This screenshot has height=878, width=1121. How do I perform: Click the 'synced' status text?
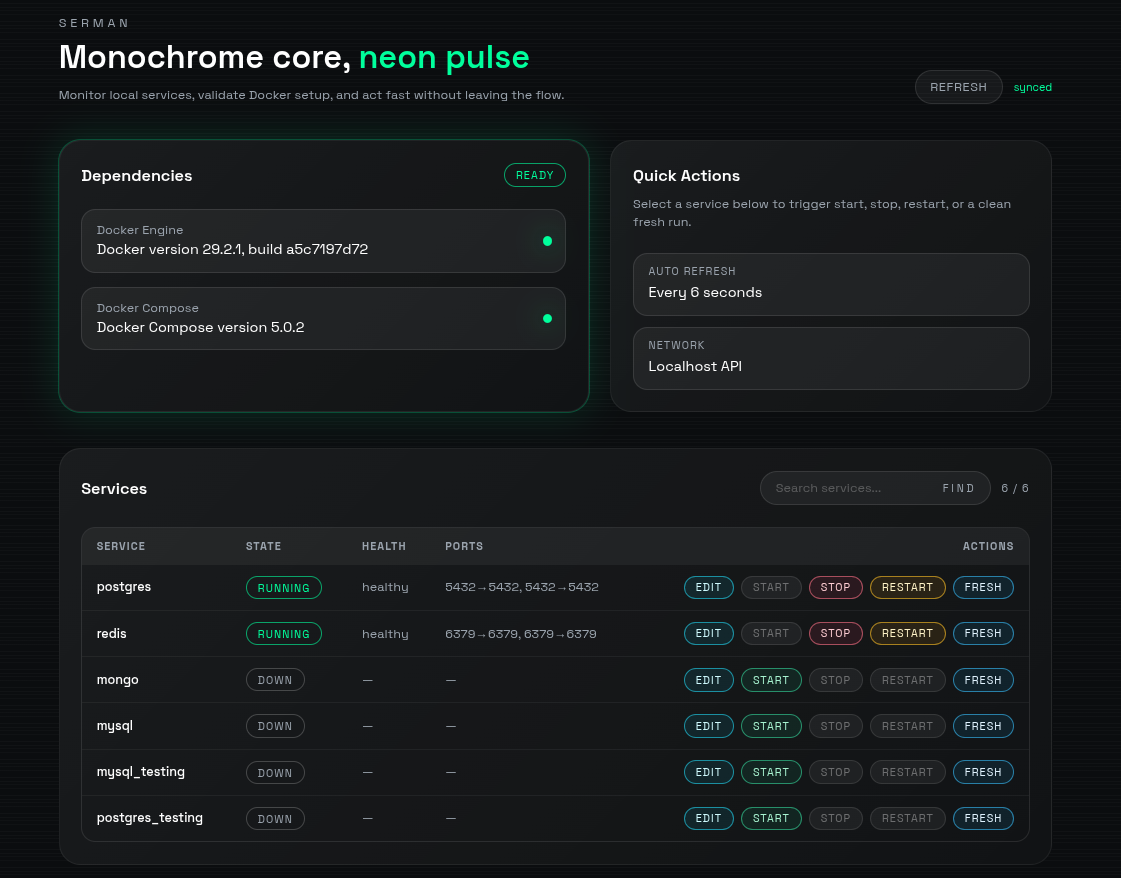[1032, 87]
